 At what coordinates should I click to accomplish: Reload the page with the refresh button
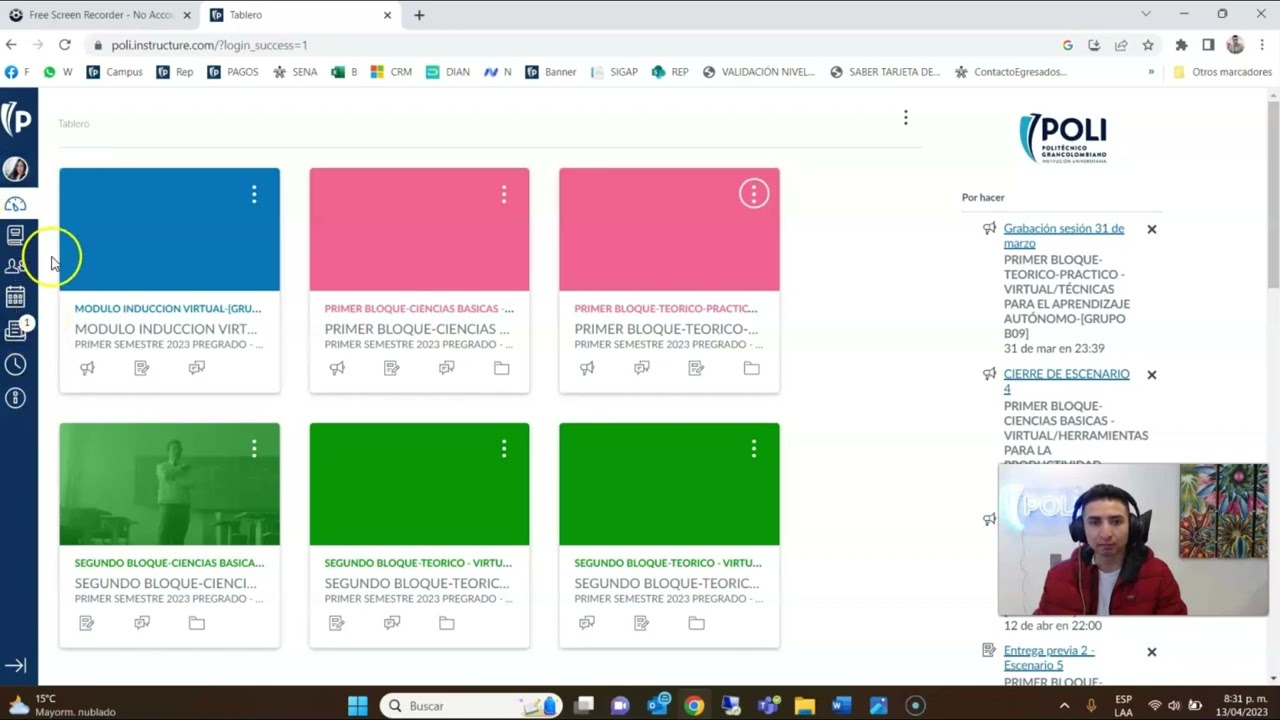[64, 45]
